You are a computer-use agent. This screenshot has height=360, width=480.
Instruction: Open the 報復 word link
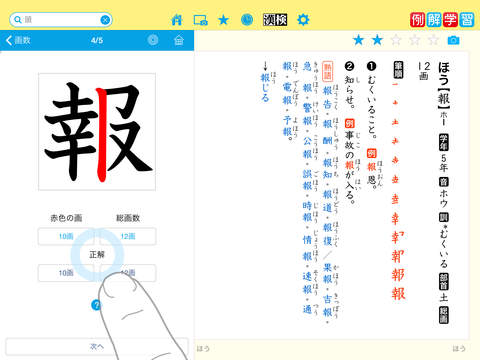[x=327, y=234]
